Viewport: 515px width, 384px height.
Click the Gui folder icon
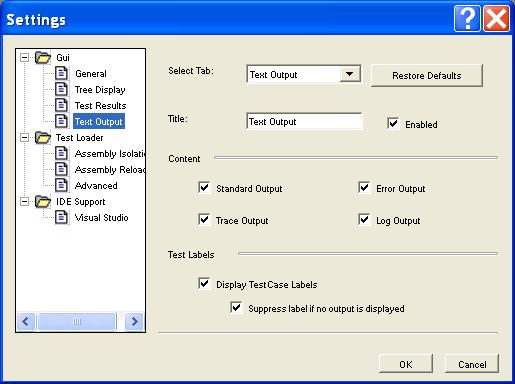click(43, 57)
